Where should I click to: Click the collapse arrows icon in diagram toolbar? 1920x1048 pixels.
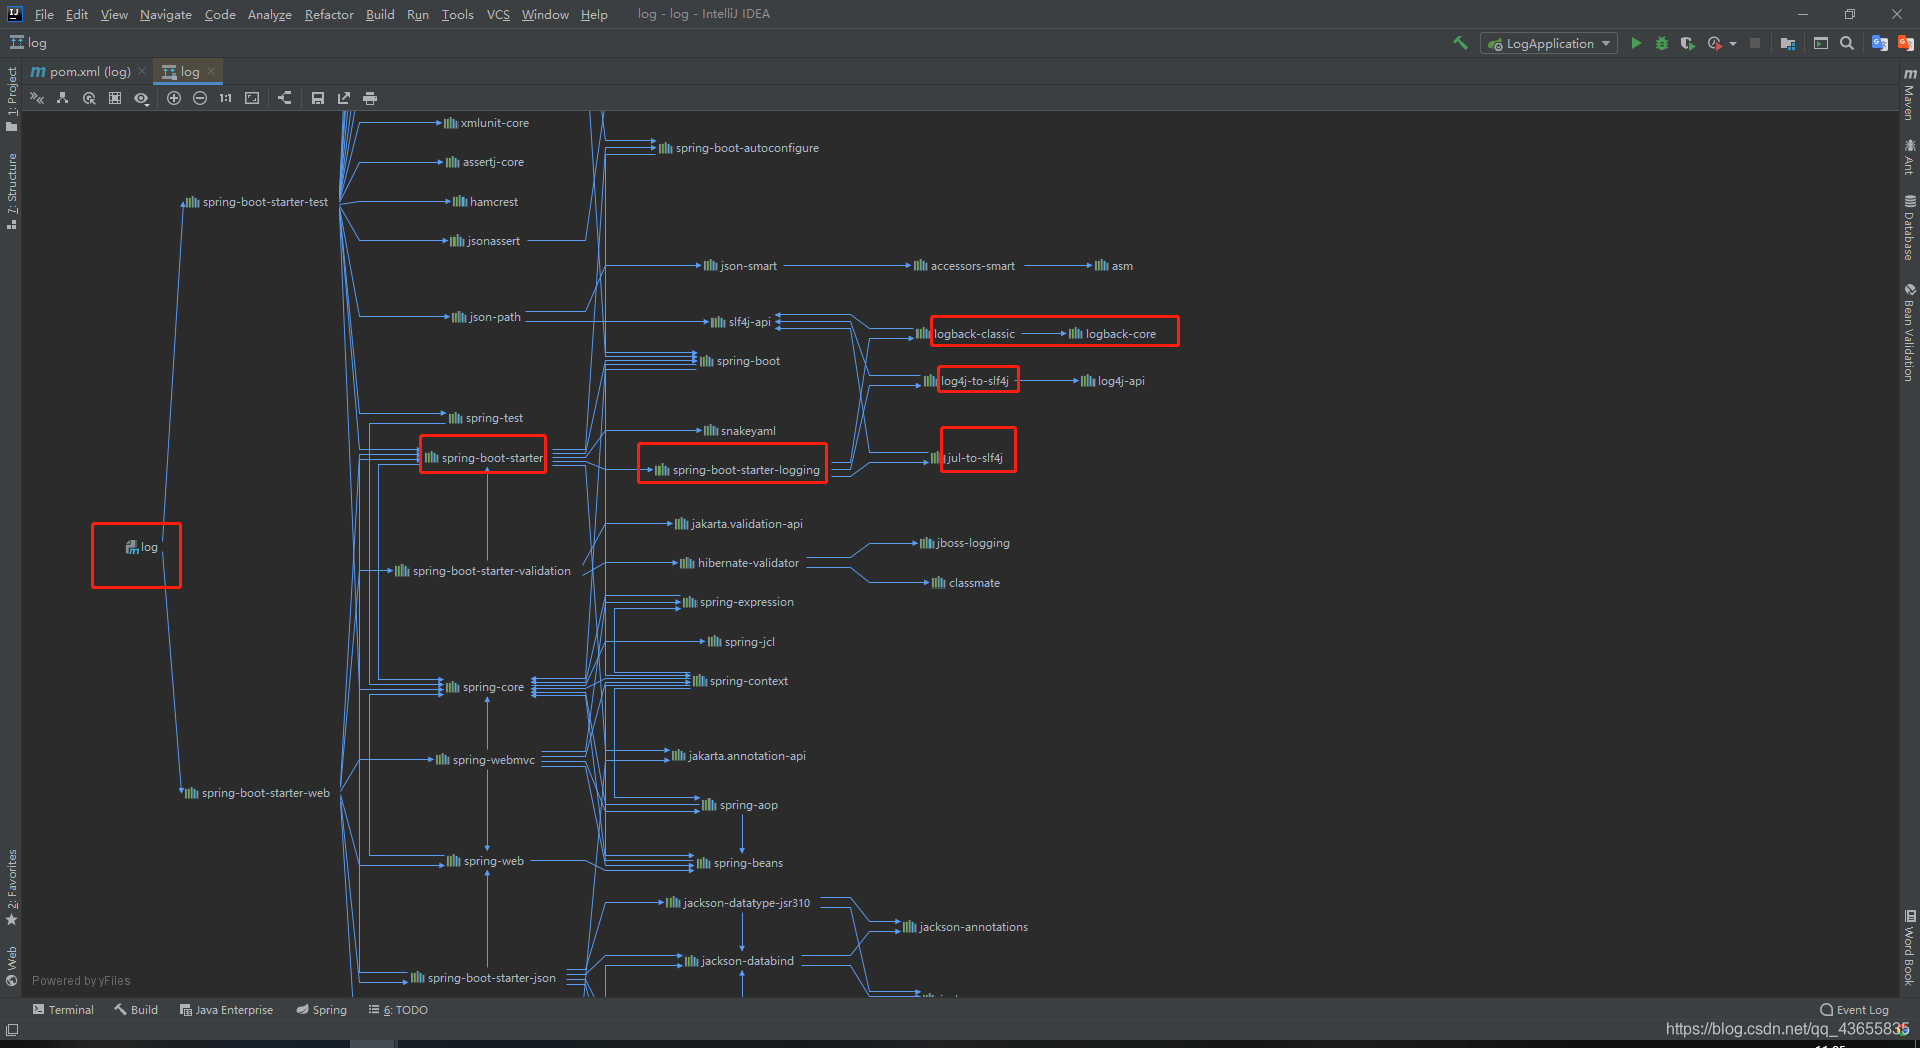tap(37, 98)
